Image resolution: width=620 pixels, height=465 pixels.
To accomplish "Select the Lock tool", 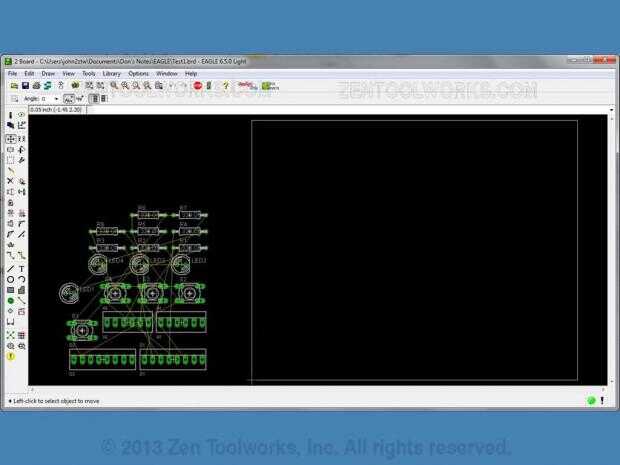I will tap(10, 203).
